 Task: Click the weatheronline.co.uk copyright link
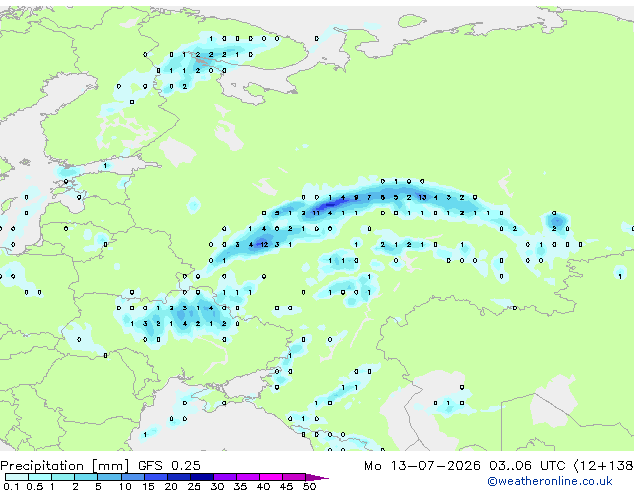(549, 481)
